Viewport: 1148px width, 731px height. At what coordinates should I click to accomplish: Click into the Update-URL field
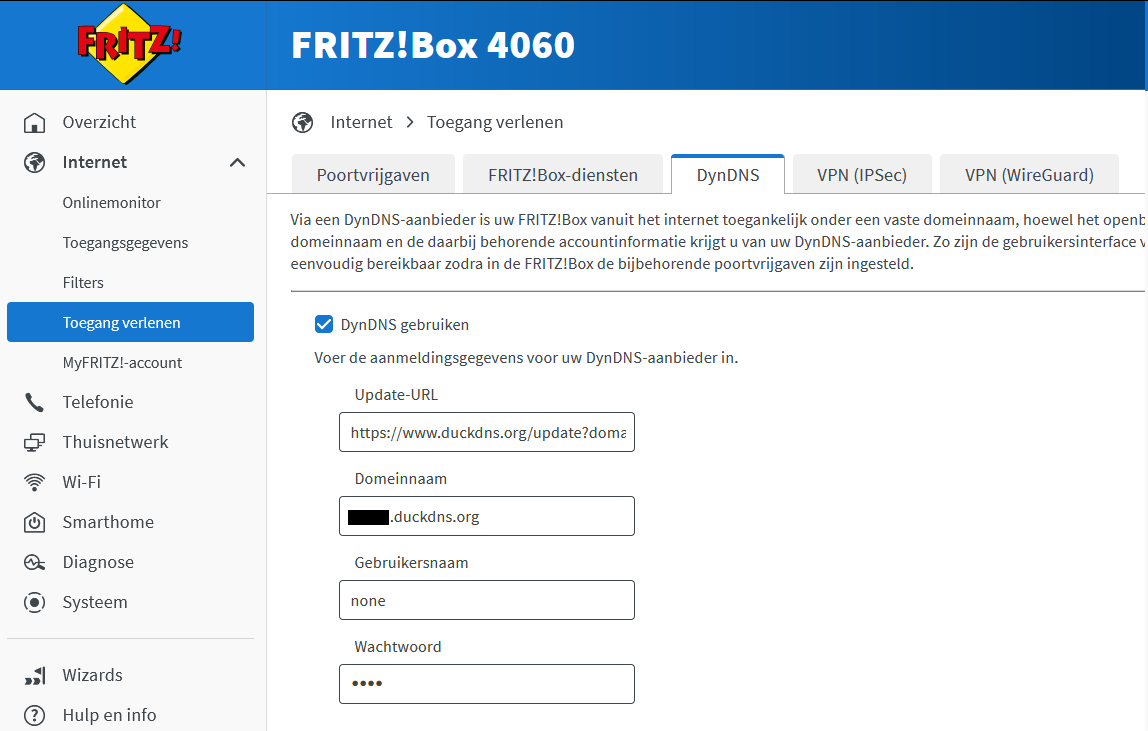point(487,432)
